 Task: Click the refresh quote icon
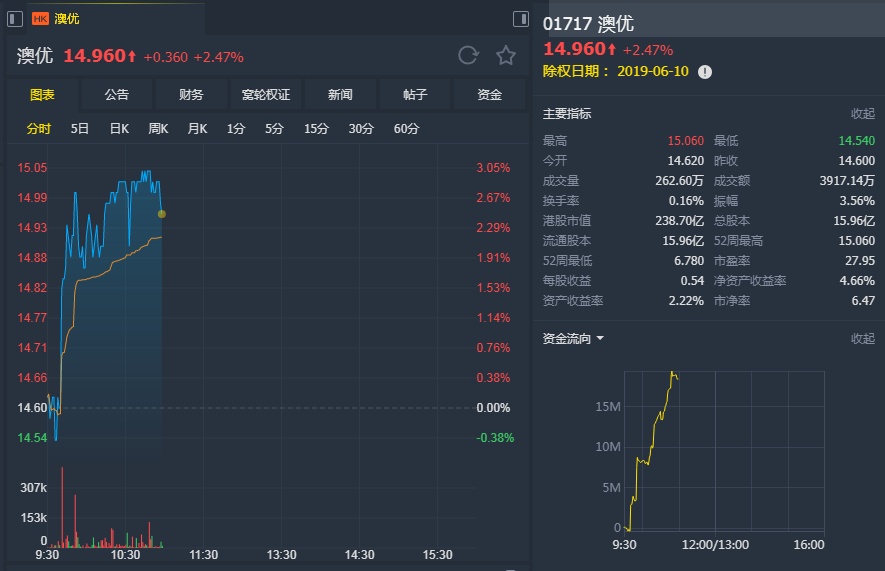(x=468, y=56)
